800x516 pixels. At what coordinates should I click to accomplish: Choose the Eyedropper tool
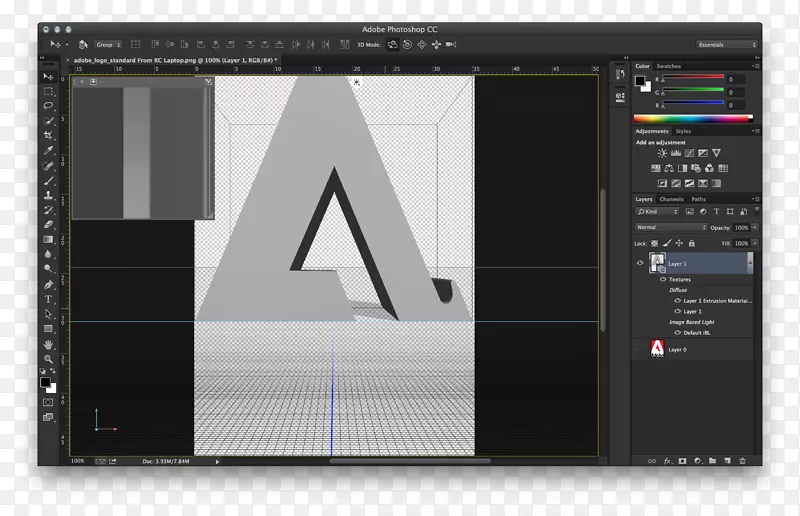pyautogui.click(x=48, y=150)
